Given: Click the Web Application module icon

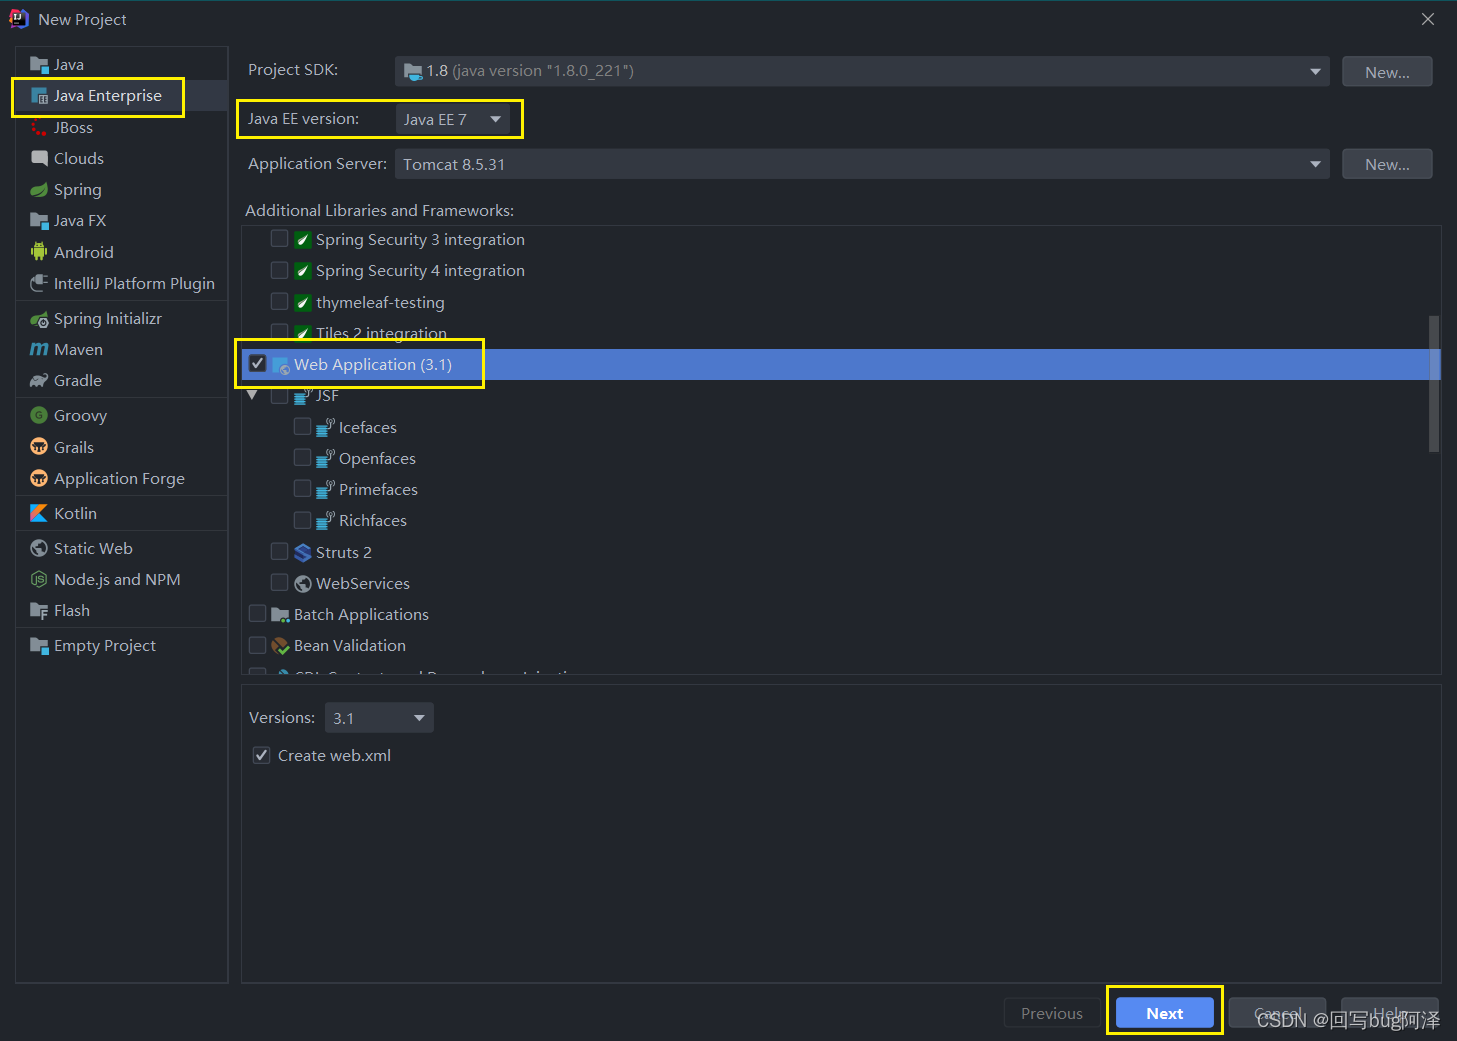Looking at the screenshot, I should tap(281, 365).
